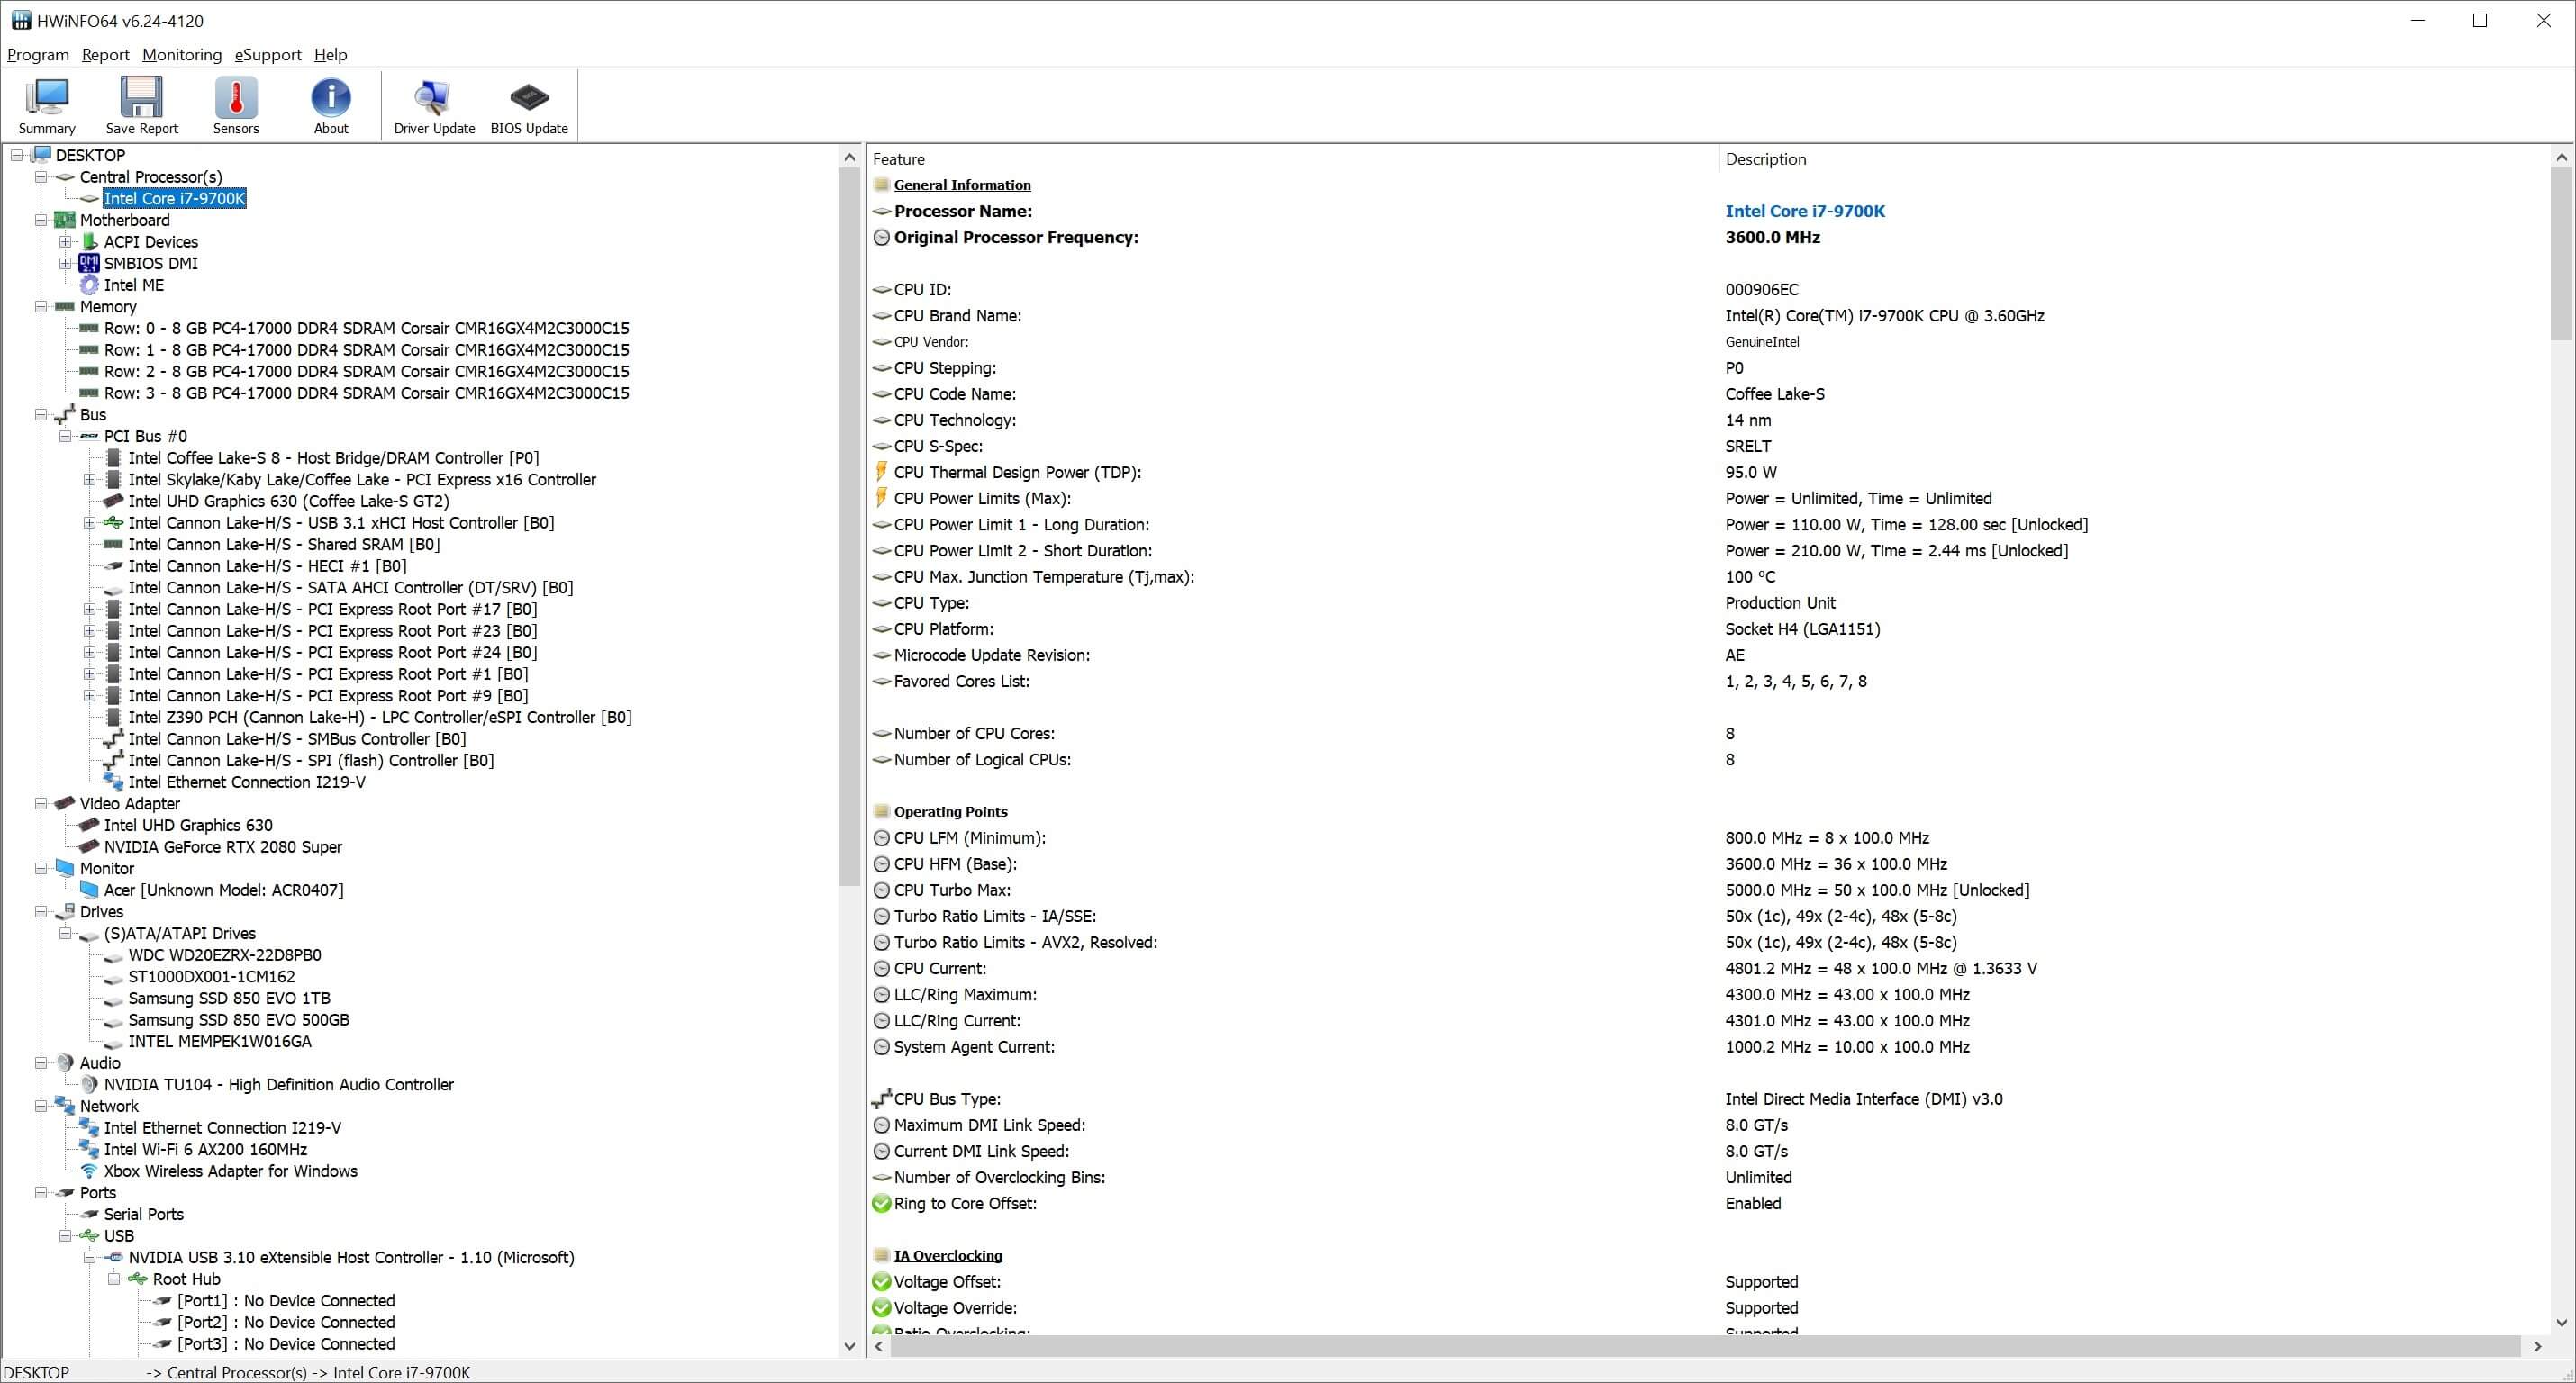Collapse the Memory tree node
The height and width of the screenshot is (1383, 2576).
[x=41, y=307]
